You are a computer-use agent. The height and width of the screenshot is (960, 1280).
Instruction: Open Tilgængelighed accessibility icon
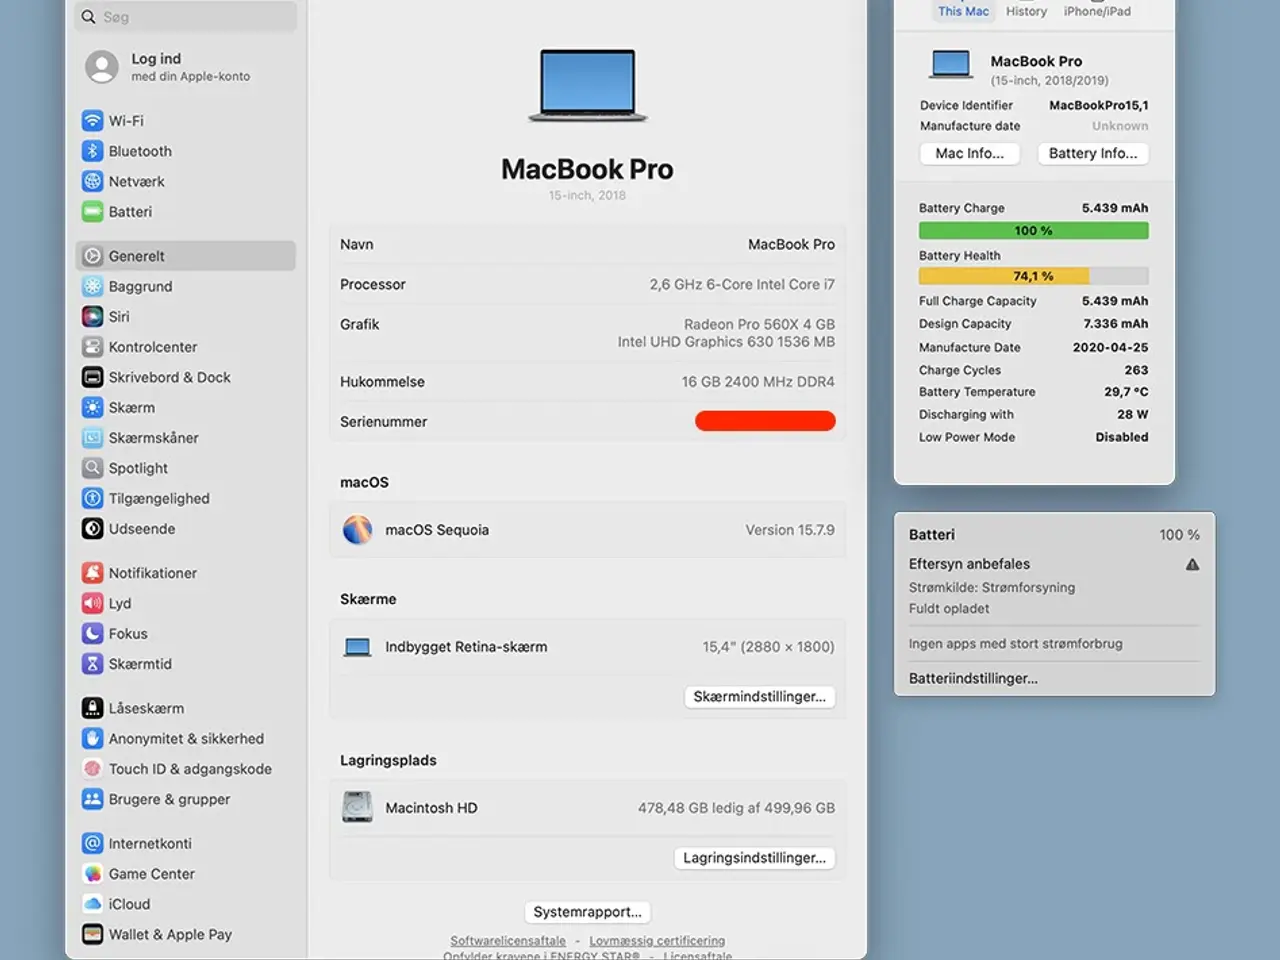92,498
